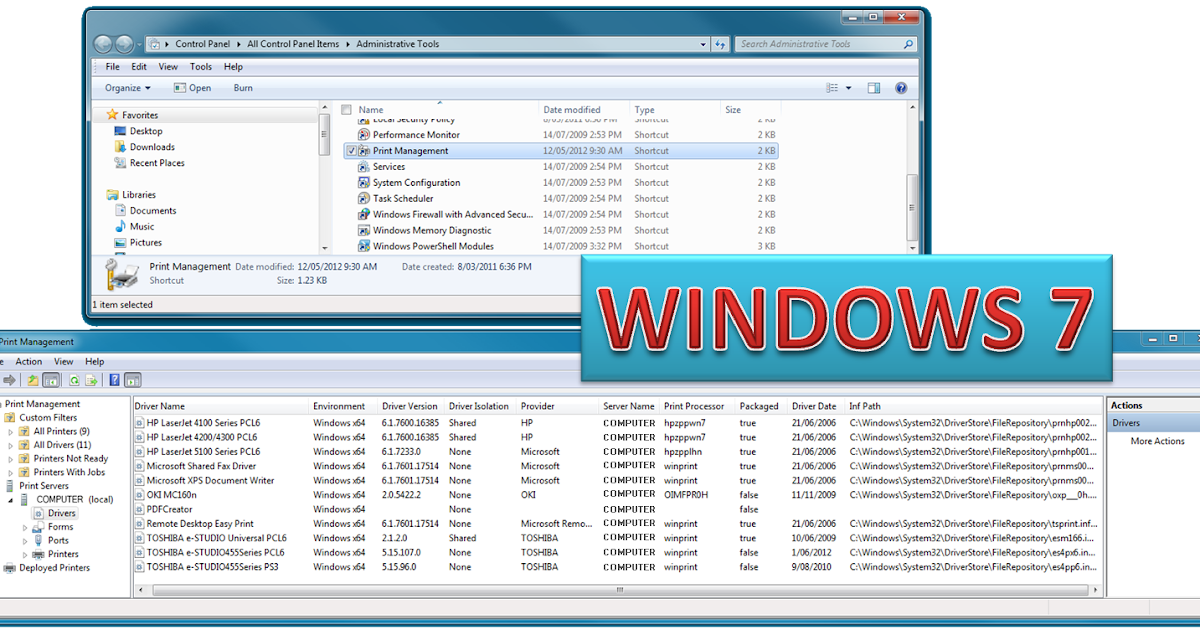
Task: Click the Services shortcut icon
Action: [365, 166]
